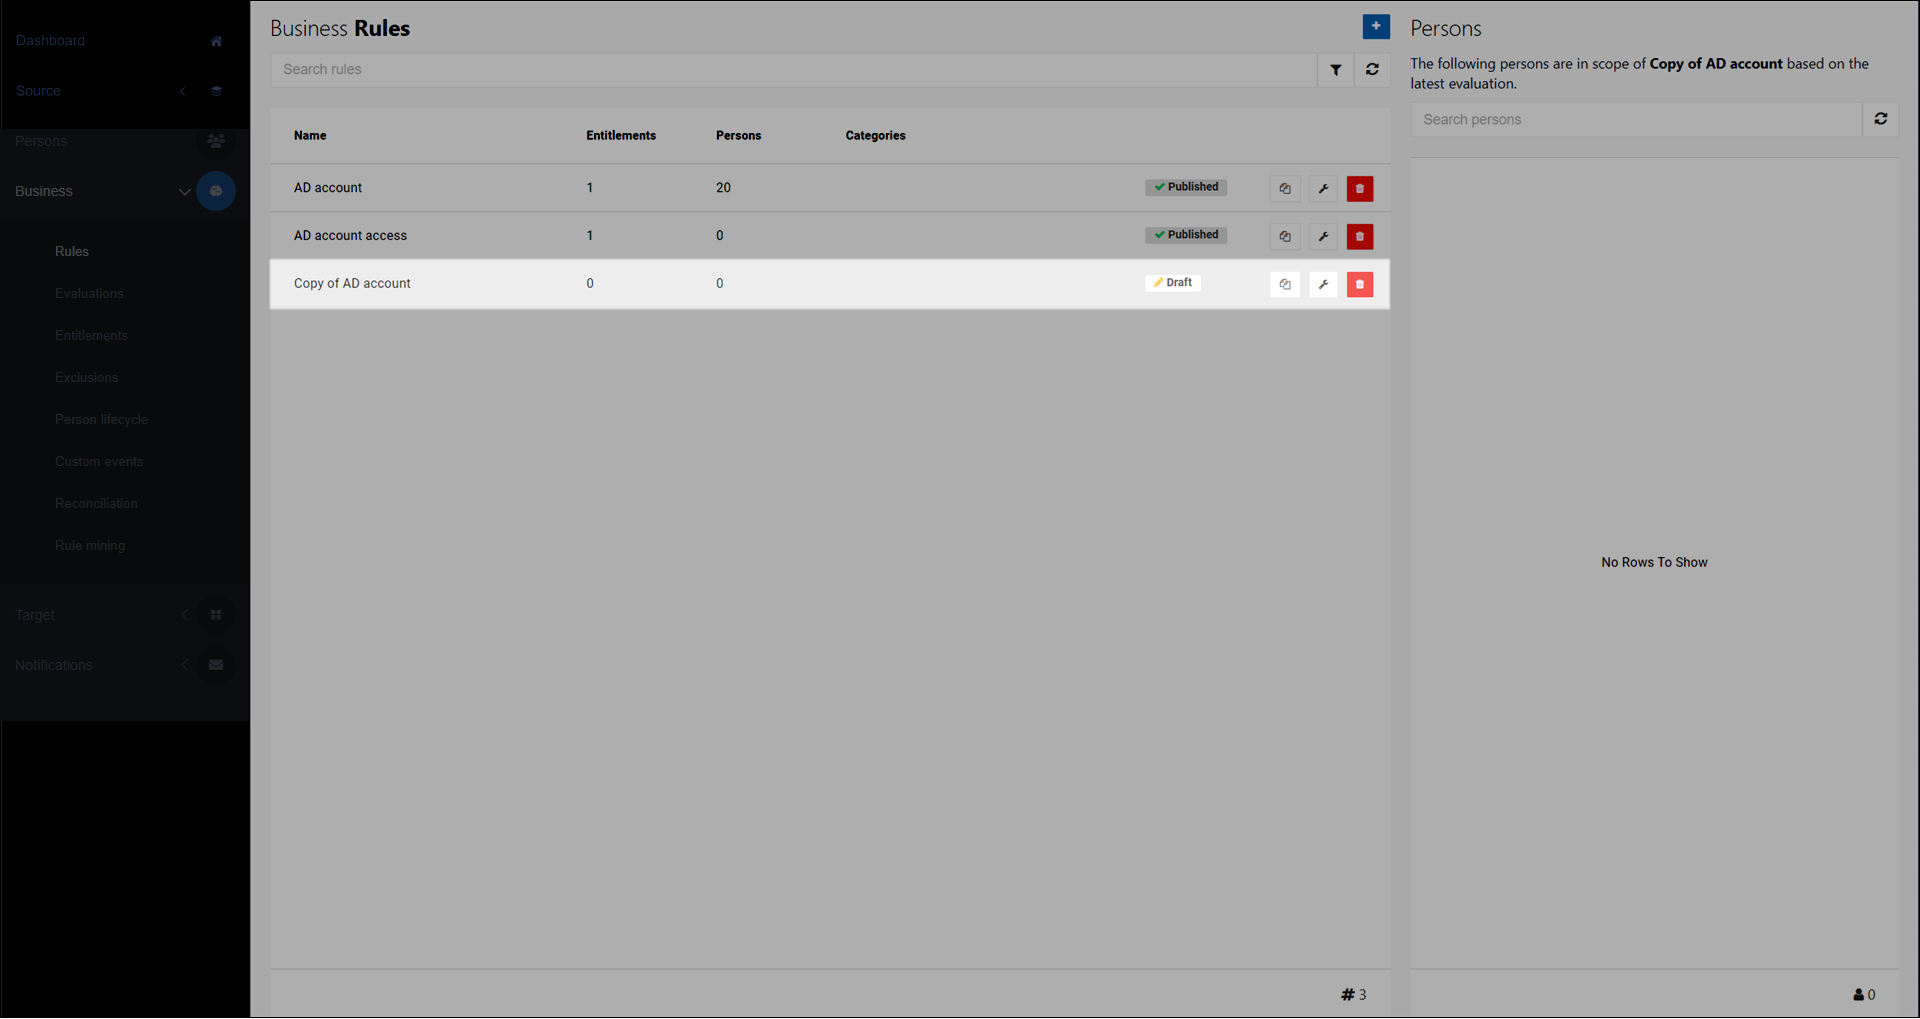Delete the AD account rule

1359,189
